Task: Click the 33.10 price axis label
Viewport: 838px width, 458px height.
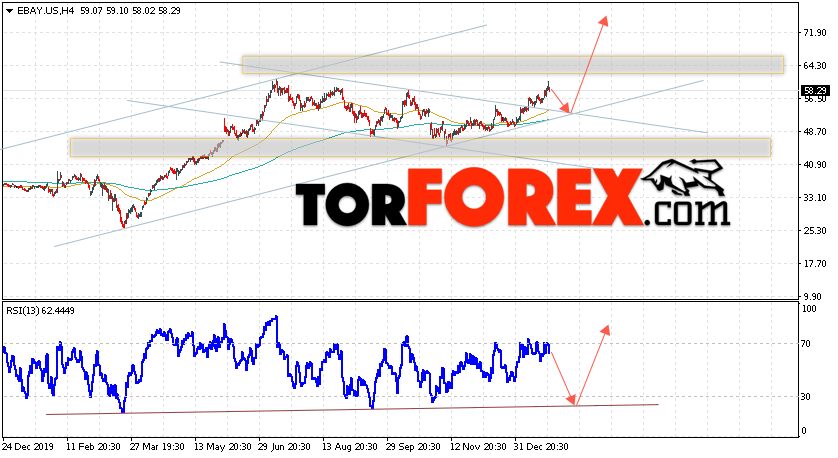Action: click(x=815, y=198)
